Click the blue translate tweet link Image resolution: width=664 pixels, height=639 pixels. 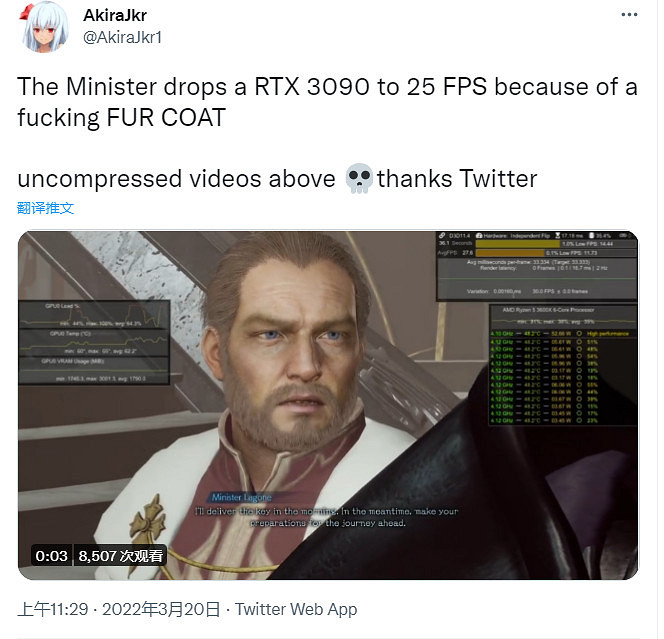pyautogui.click(x=45, y=208)
